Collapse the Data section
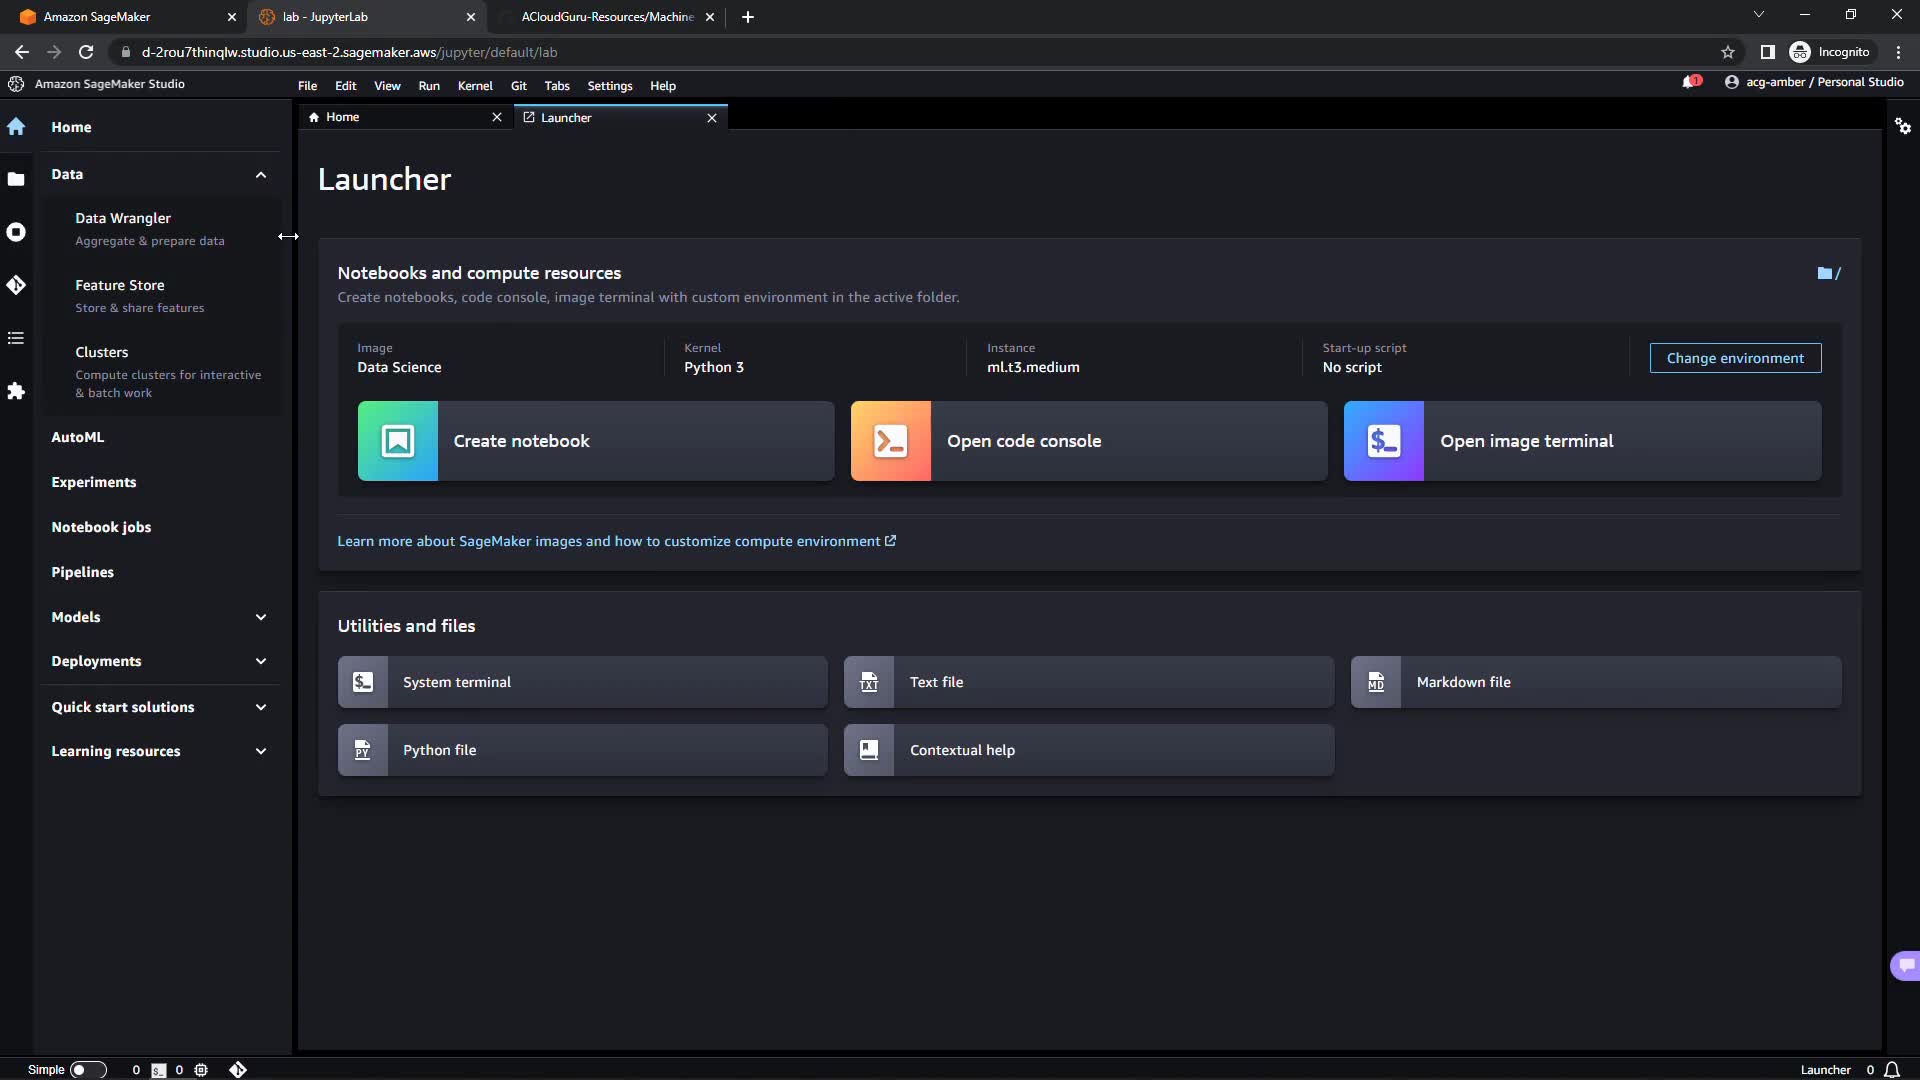 tap(261, 174)
